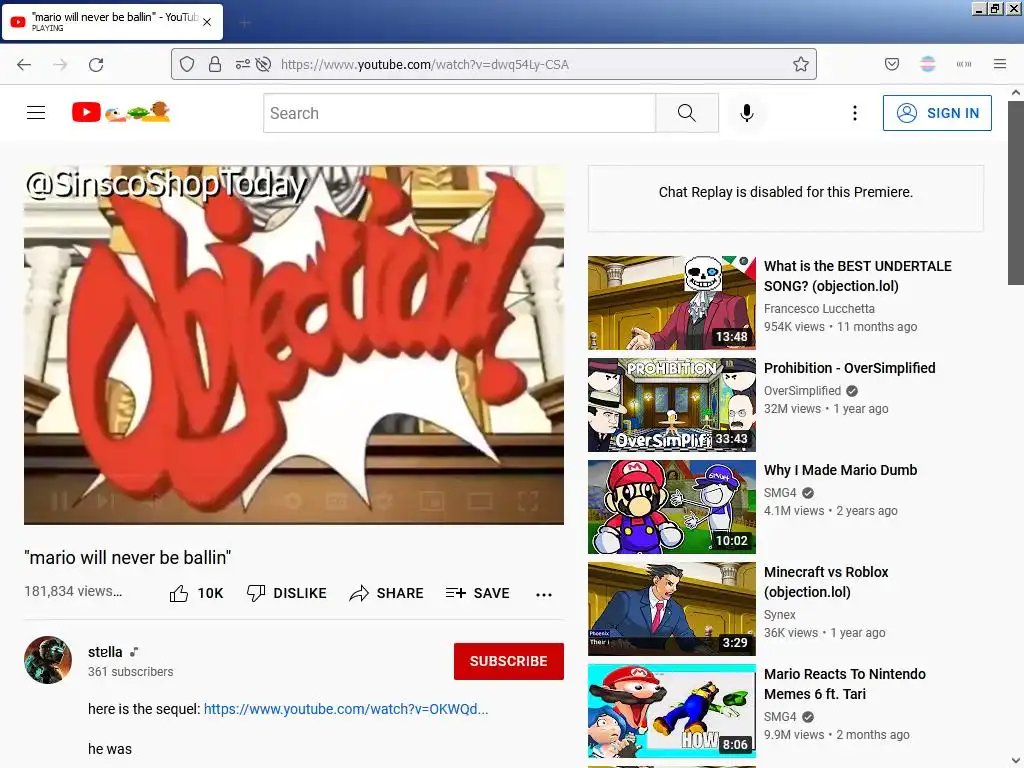1024x768 pixels.
Task: Pause the video playback
Action: [x=59, y=502]
